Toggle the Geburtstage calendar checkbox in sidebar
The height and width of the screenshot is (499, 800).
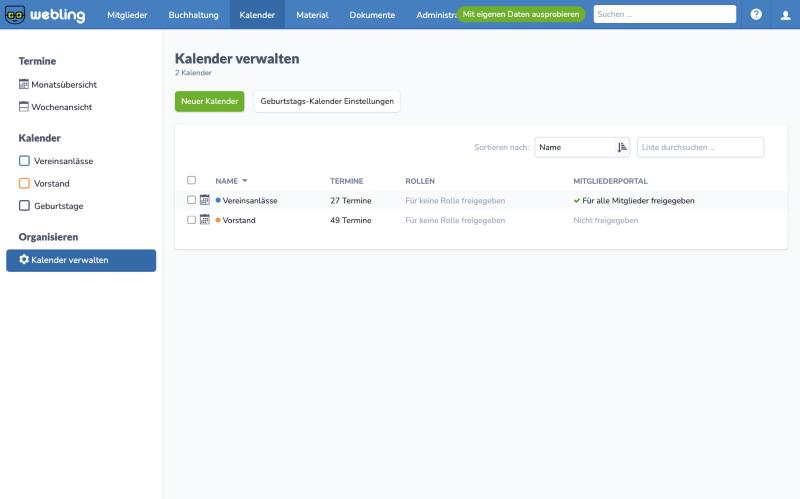[24, 206]
